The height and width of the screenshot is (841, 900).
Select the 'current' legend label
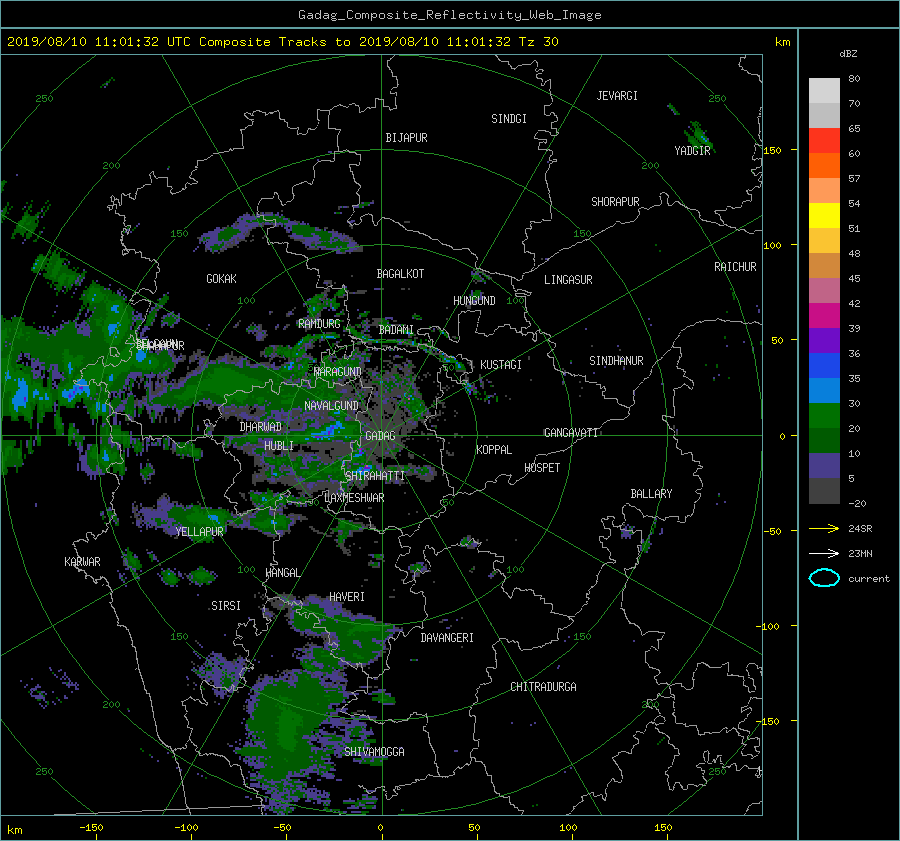pyautogui.click(x=868, y=579)
